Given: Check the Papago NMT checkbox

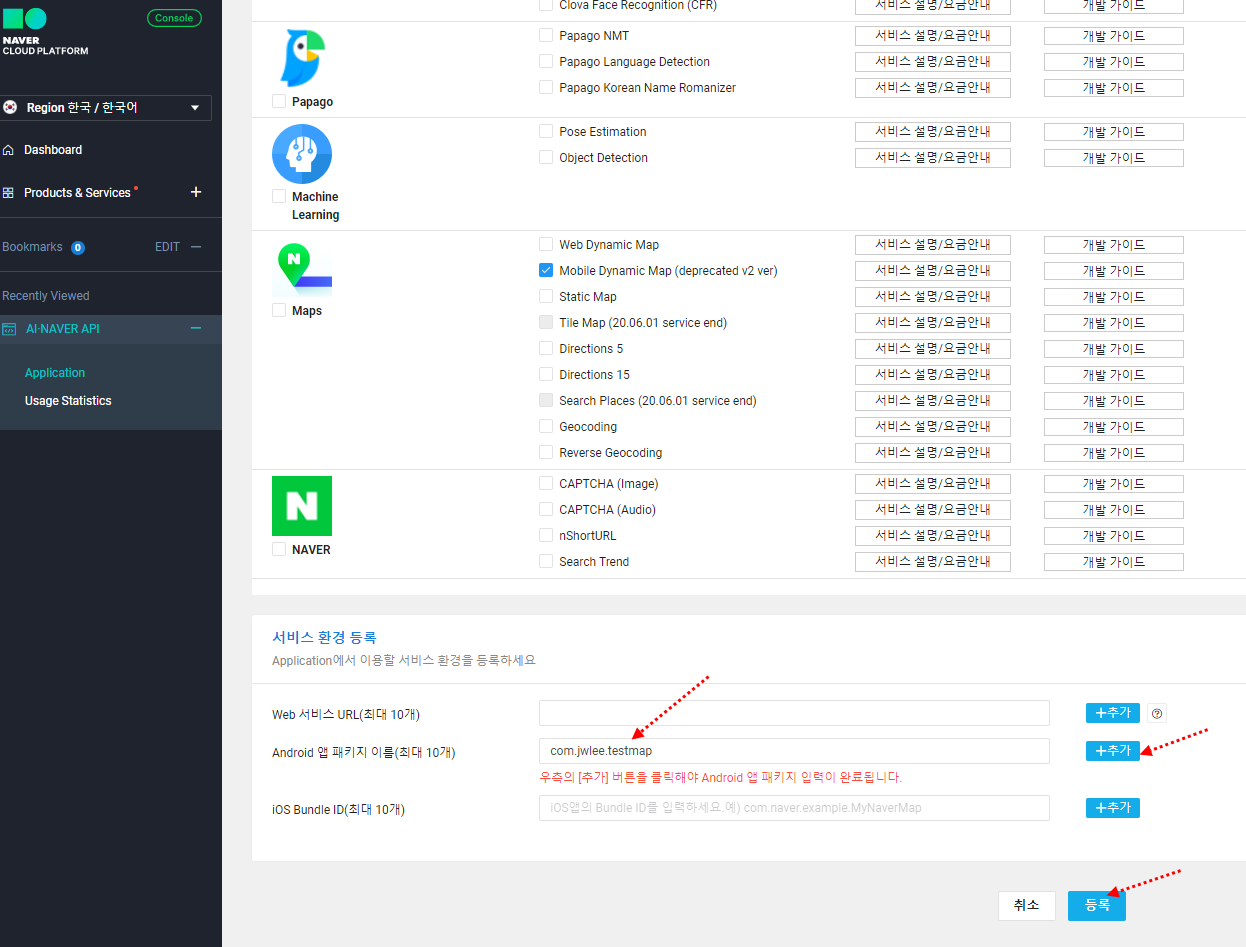Looking at the screenshot, I should click(x=546, y=35).
